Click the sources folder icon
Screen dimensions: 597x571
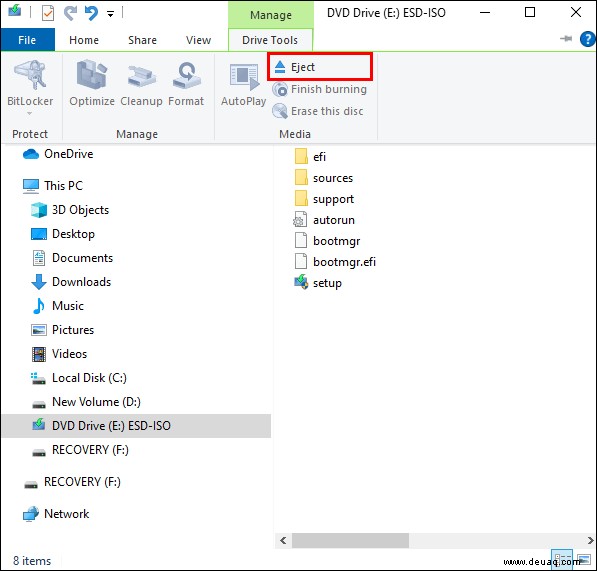[301, 177]
